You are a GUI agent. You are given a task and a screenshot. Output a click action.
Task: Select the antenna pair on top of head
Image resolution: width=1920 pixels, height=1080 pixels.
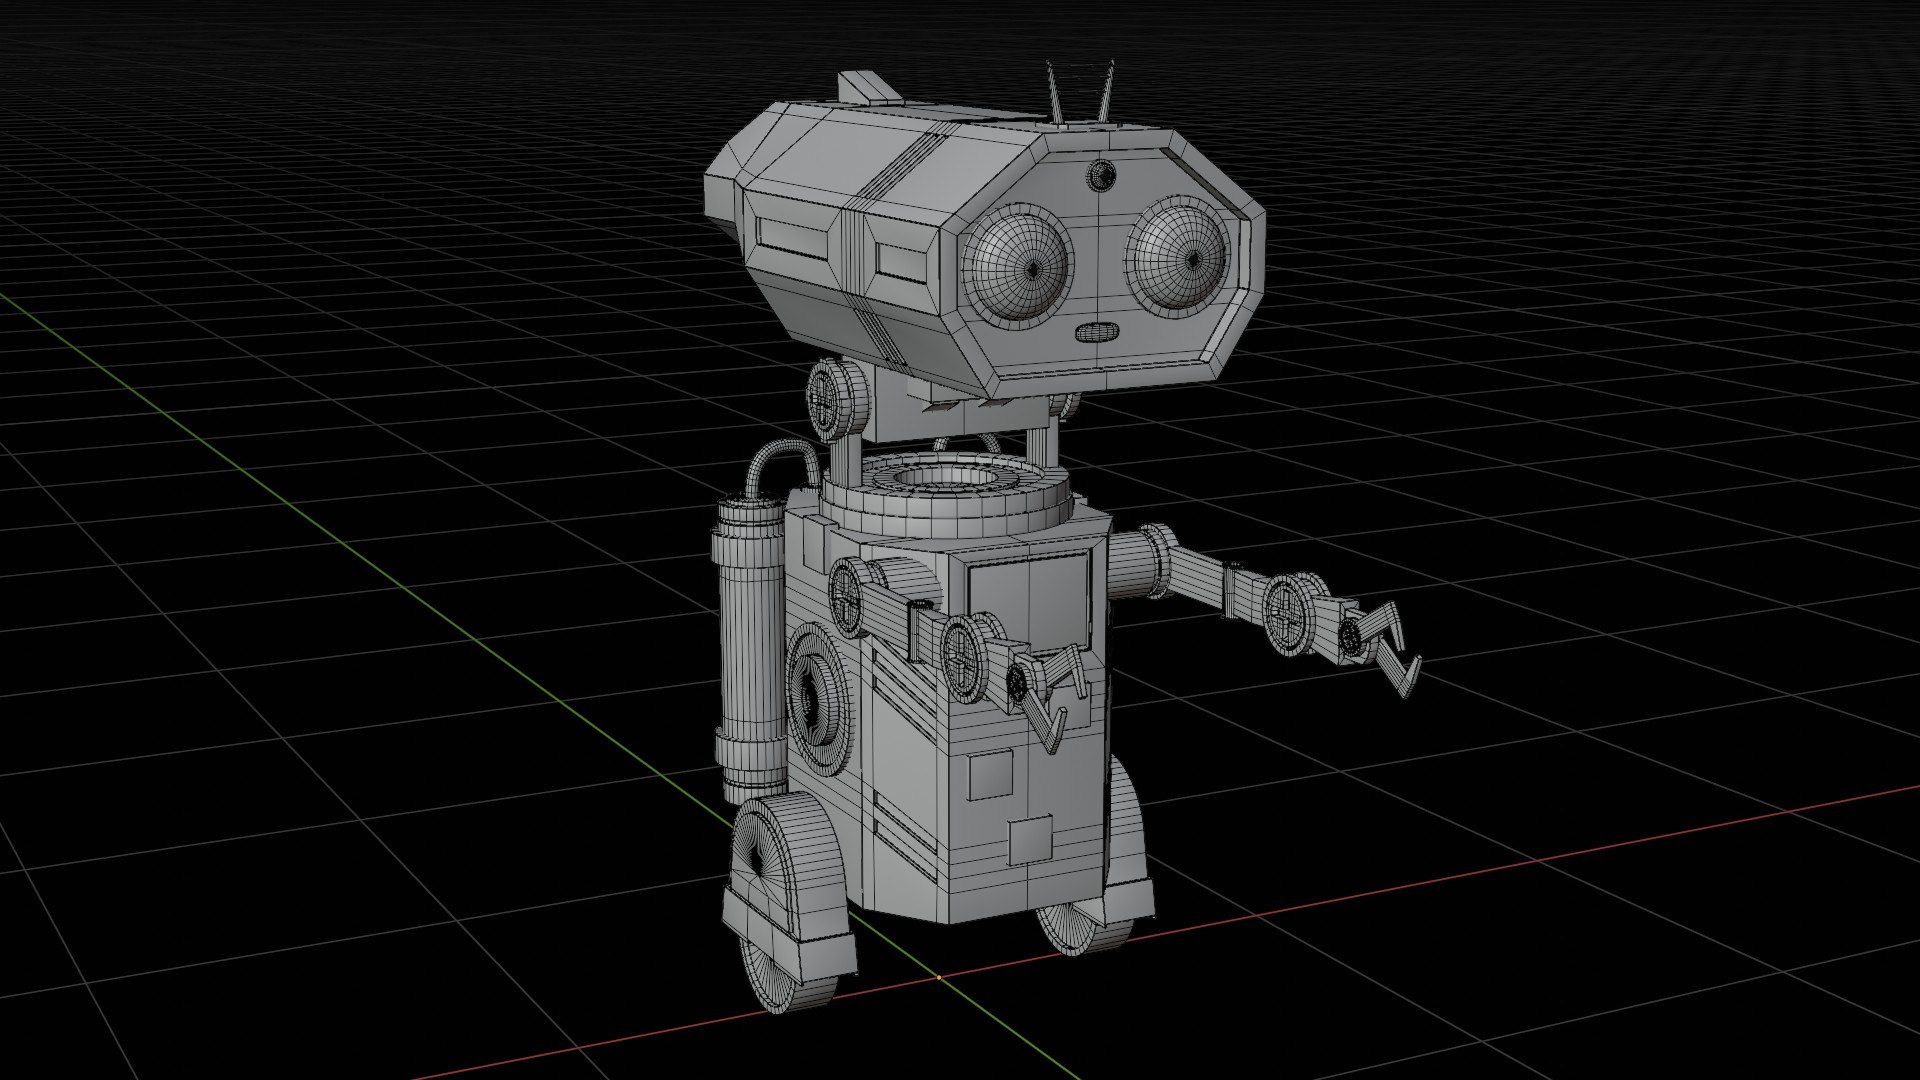(x=1079, y=91)
